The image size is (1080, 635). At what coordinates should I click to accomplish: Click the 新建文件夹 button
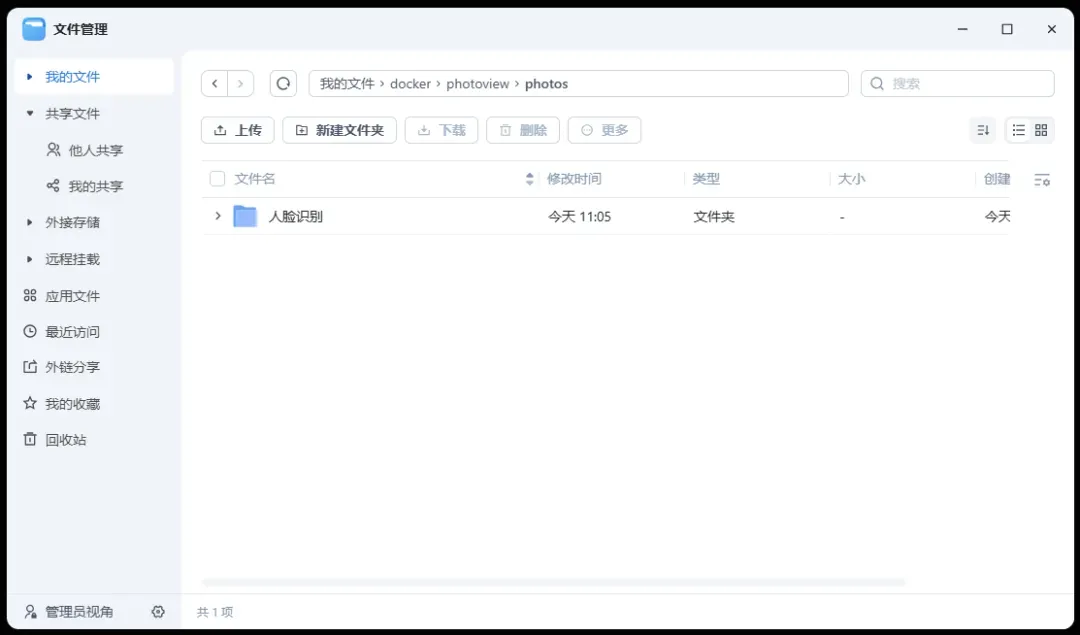tap(340, 130)
